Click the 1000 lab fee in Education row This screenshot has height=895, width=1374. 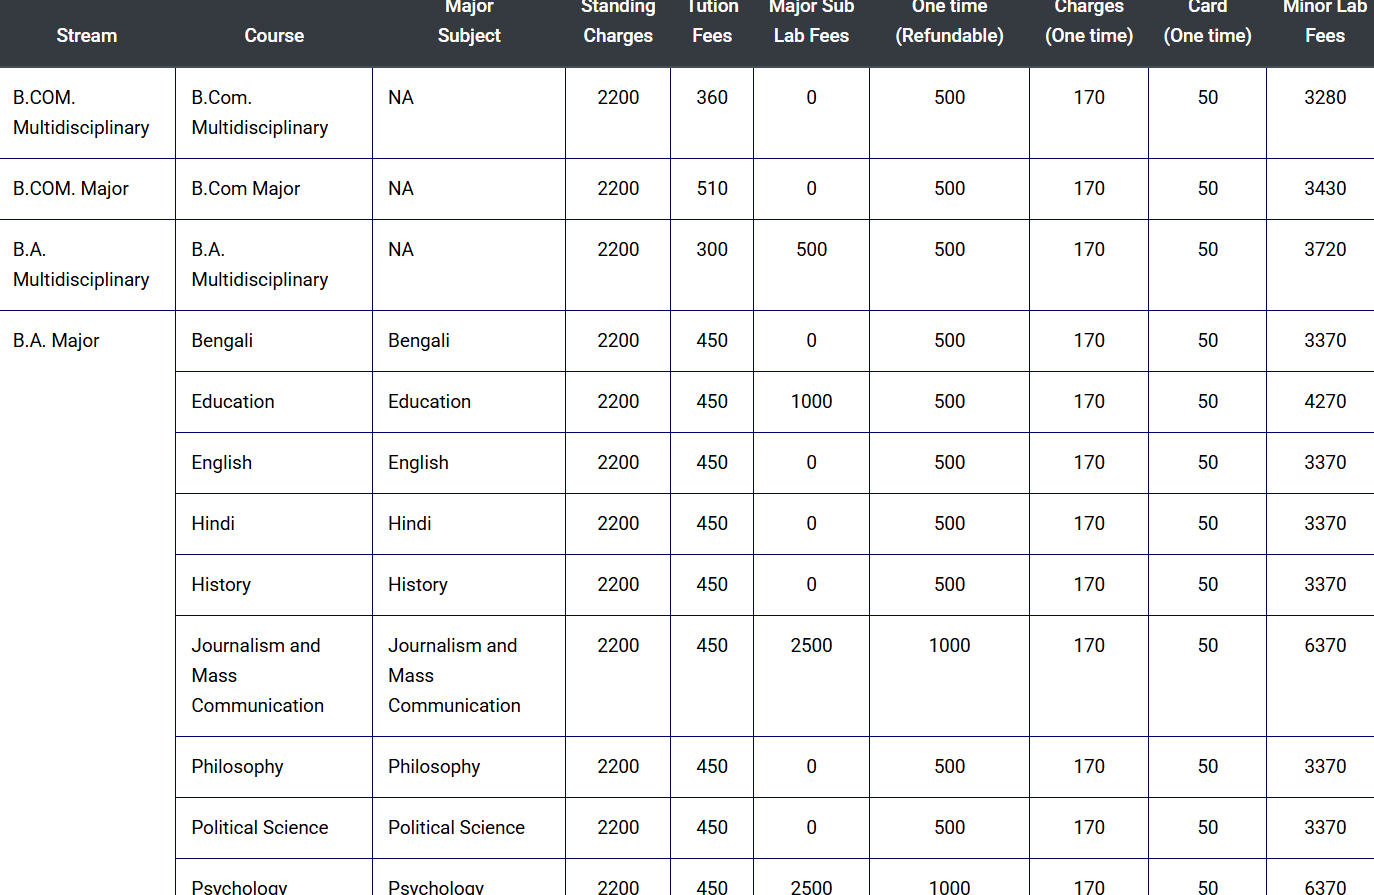[x=811, y=401]
